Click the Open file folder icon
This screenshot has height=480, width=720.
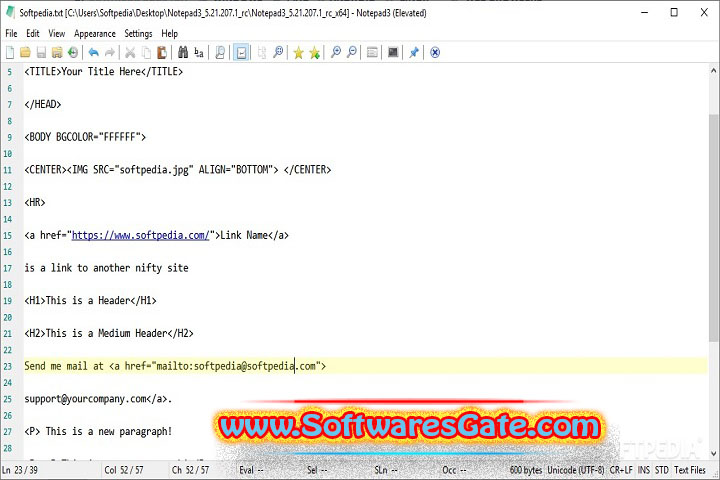point(26,52)
